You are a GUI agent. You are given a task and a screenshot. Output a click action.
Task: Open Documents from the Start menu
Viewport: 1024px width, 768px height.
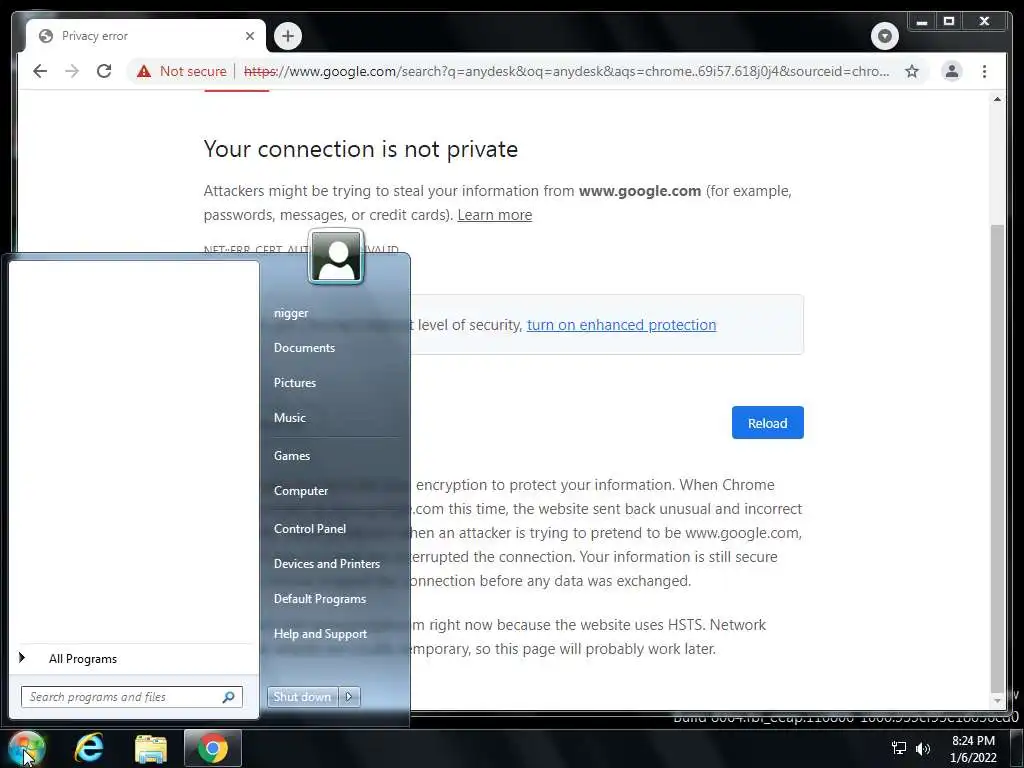pyautogui.click(x=304, y=348)
